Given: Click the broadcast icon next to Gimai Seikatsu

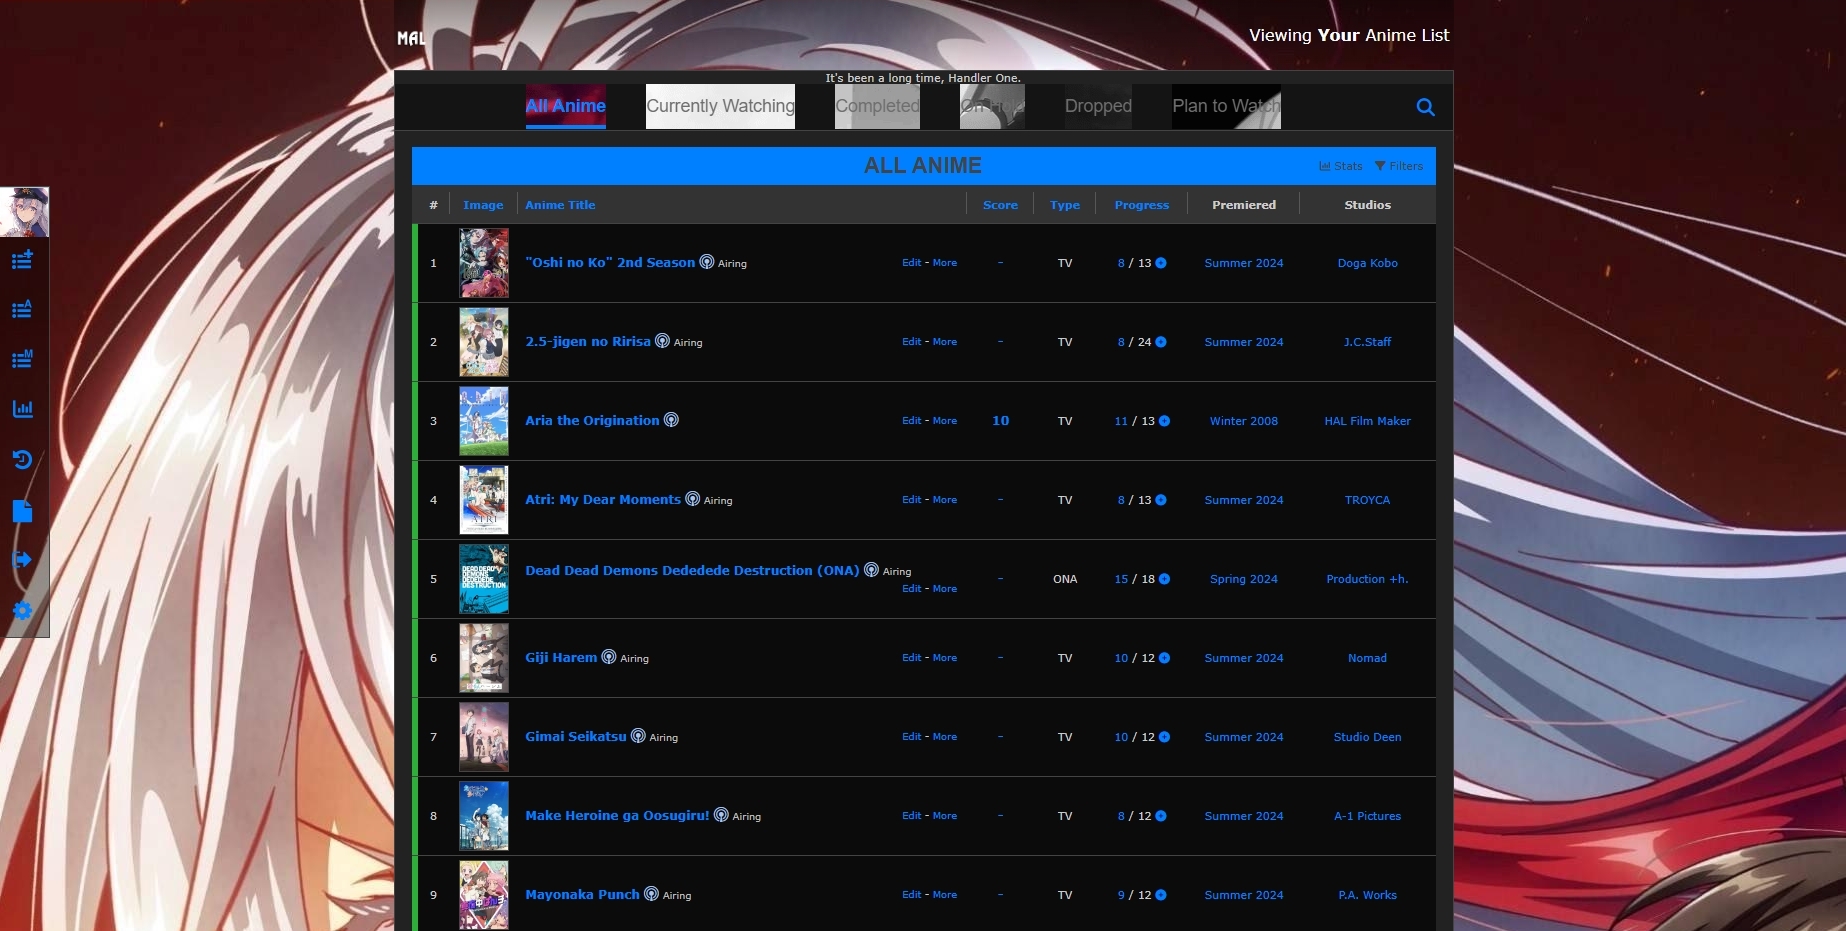Looking at the screenshot, I should [638, 736].
